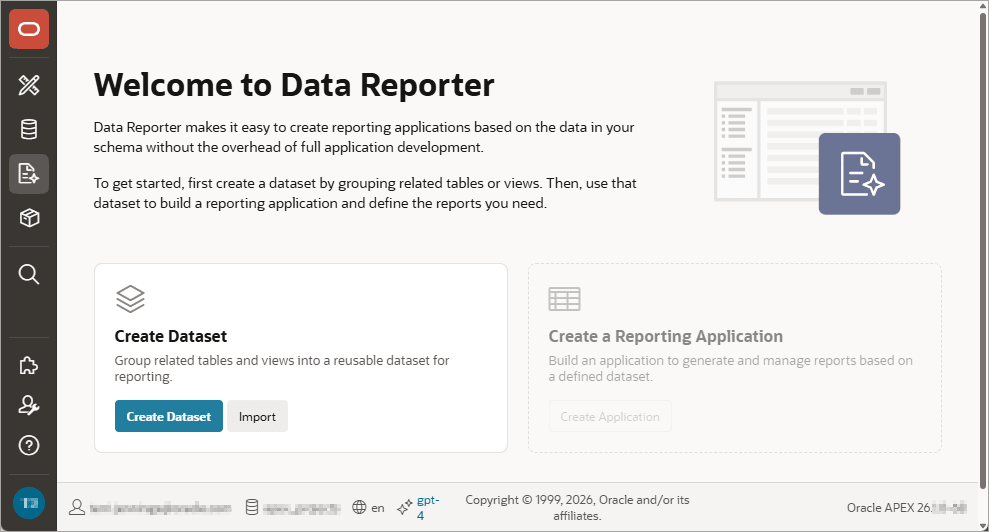Click the vertical scrollbar thumb
Screen dimensions: 989x532
983,252
